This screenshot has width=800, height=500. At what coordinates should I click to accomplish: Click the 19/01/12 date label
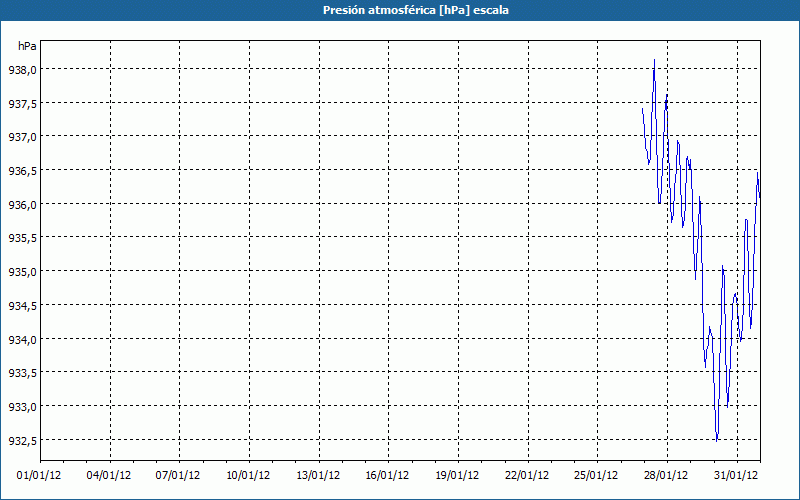pyautogui.click(x=457, y=476)
